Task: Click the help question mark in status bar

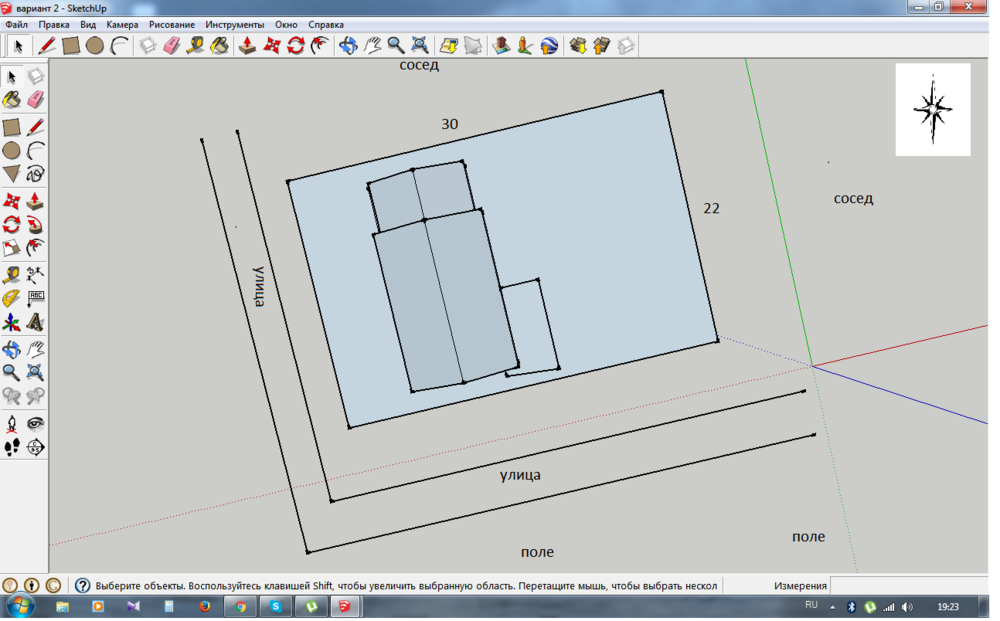Action: pyautogui.click(x=83, y=586)
